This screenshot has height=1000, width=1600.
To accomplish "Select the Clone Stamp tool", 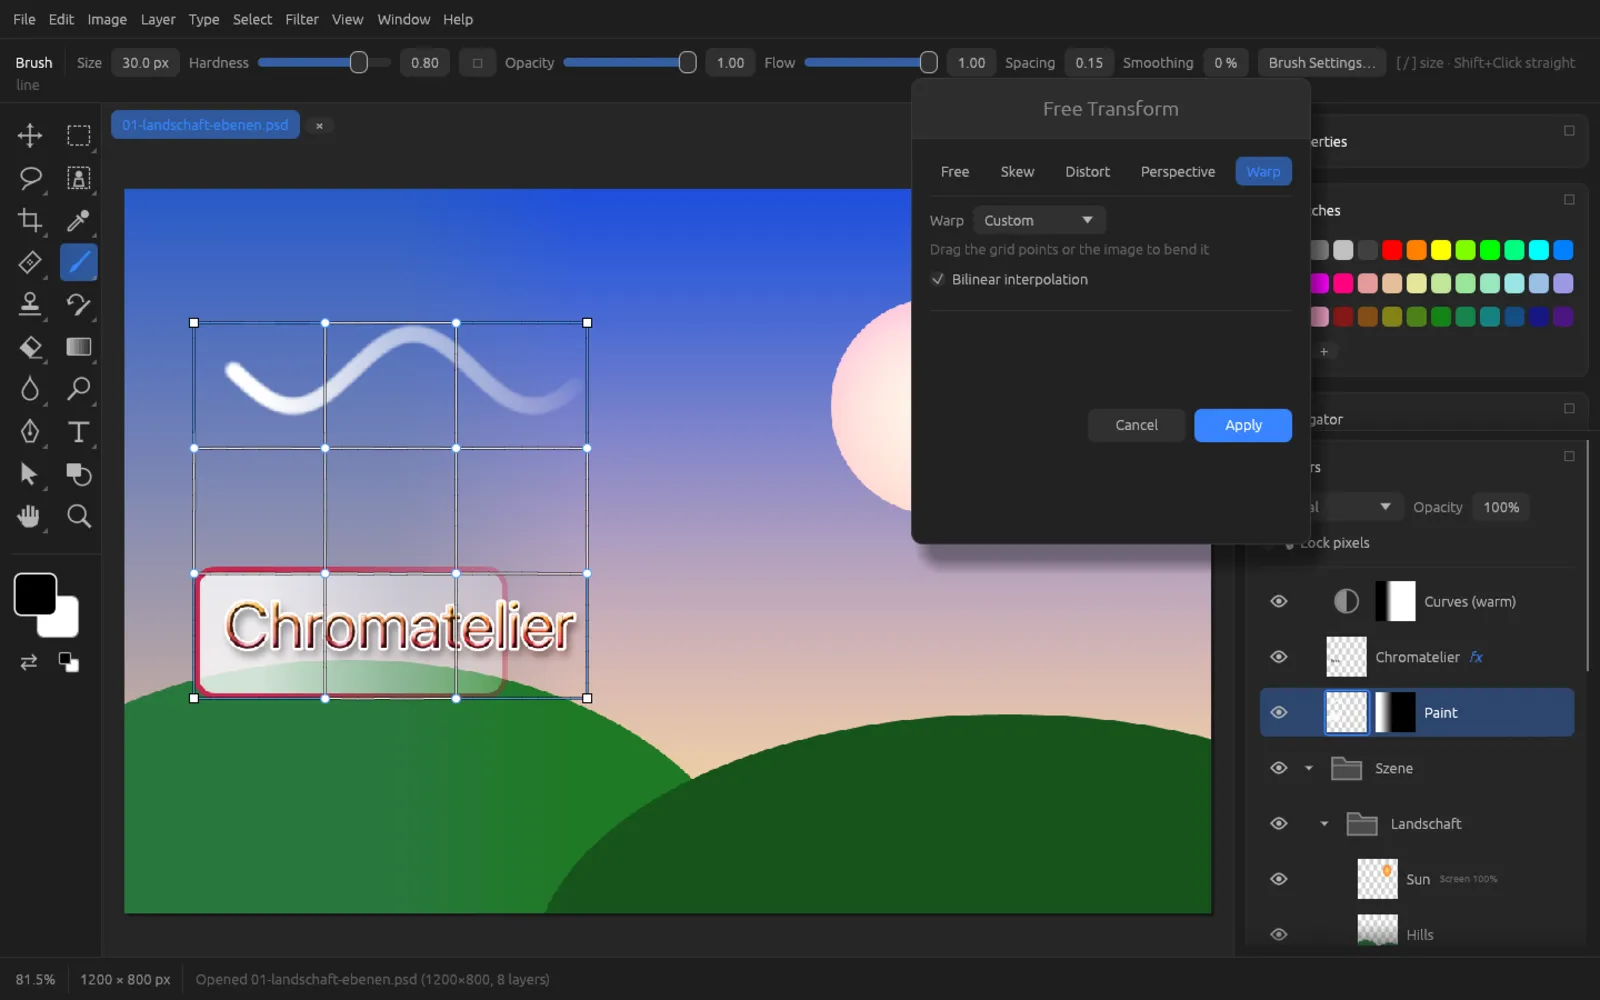I will [30, 304].
